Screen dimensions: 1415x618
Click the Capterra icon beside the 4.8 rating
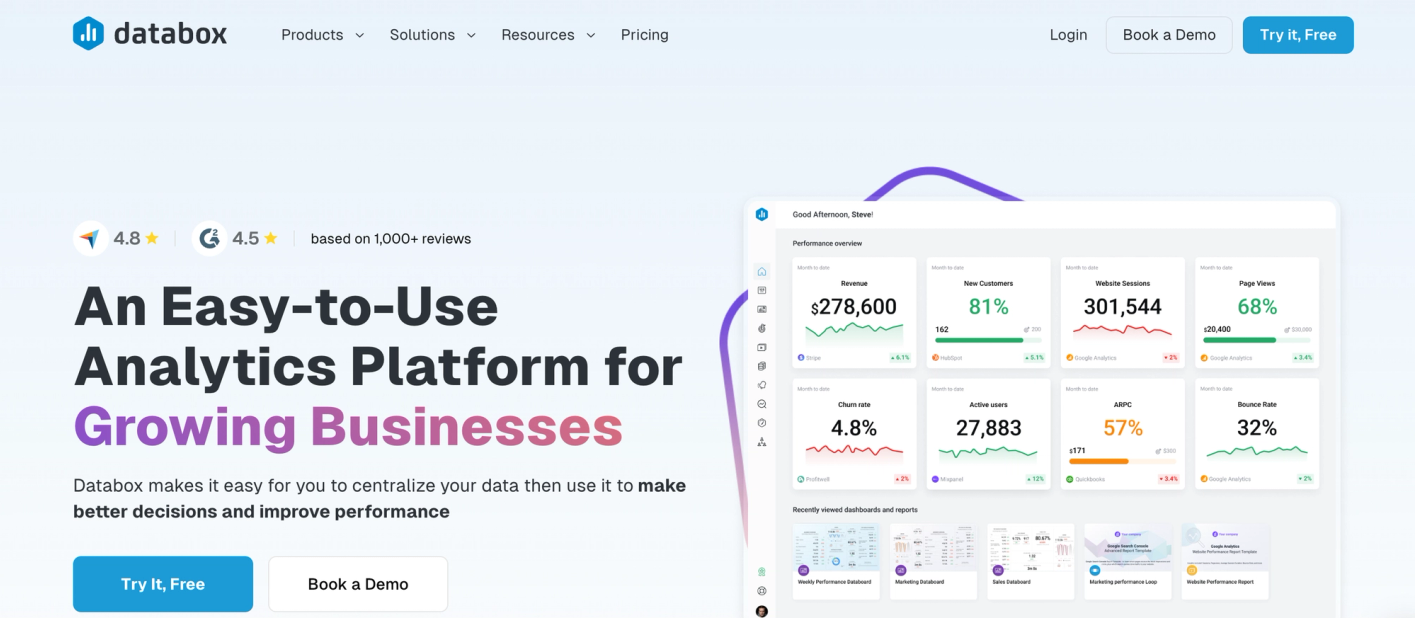tap(91, 238)
